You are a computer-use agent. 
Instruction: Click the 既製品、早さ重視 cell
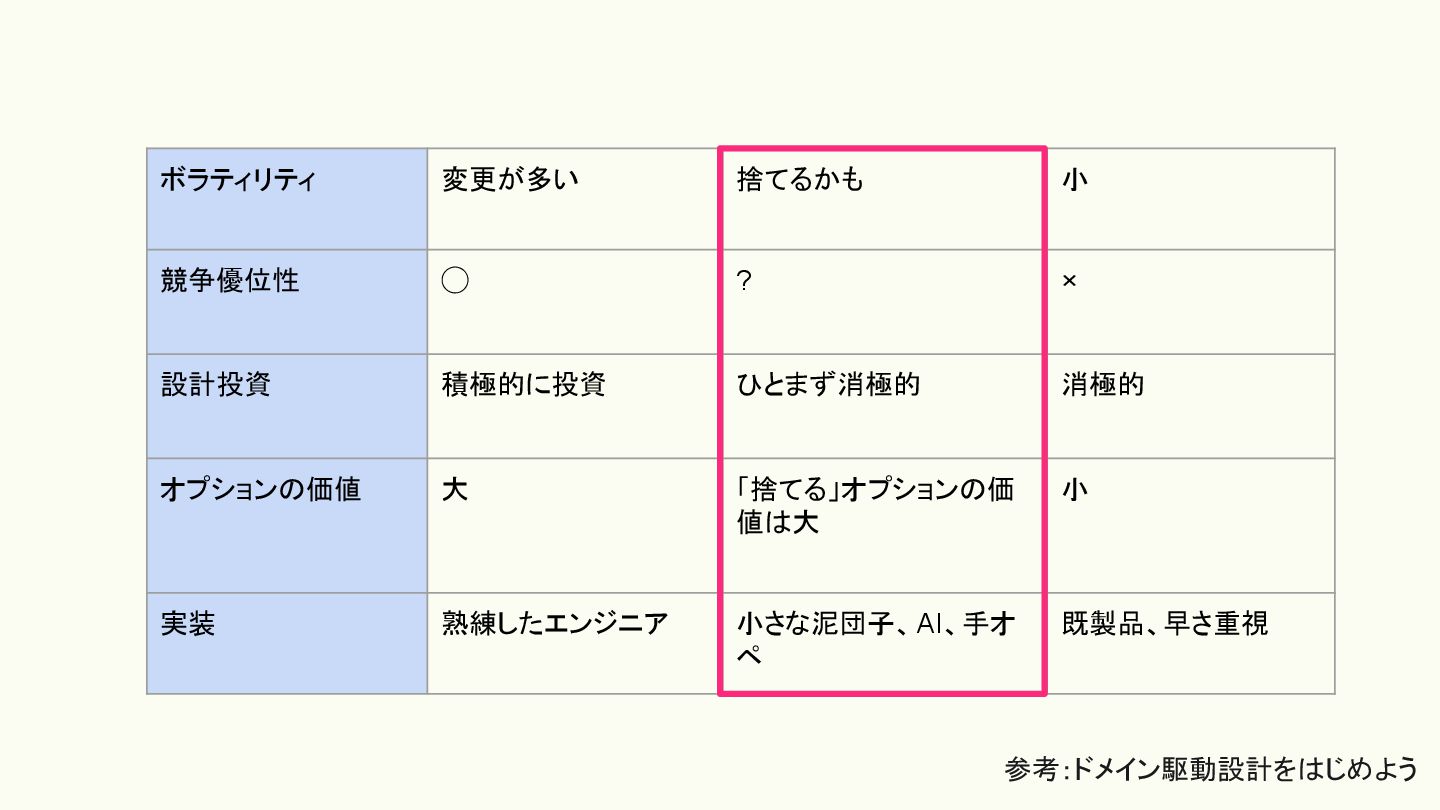[1190, 642]
